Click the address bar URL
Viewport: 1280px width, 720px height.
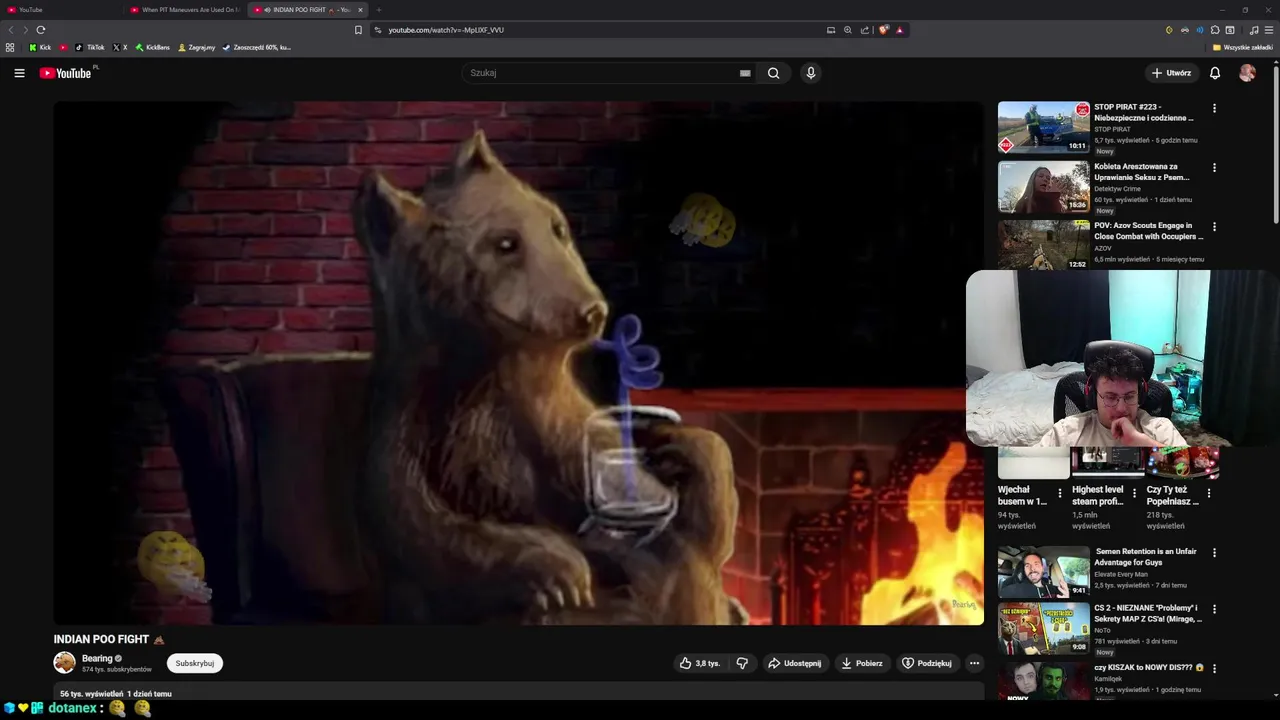(x=445, y=30)
